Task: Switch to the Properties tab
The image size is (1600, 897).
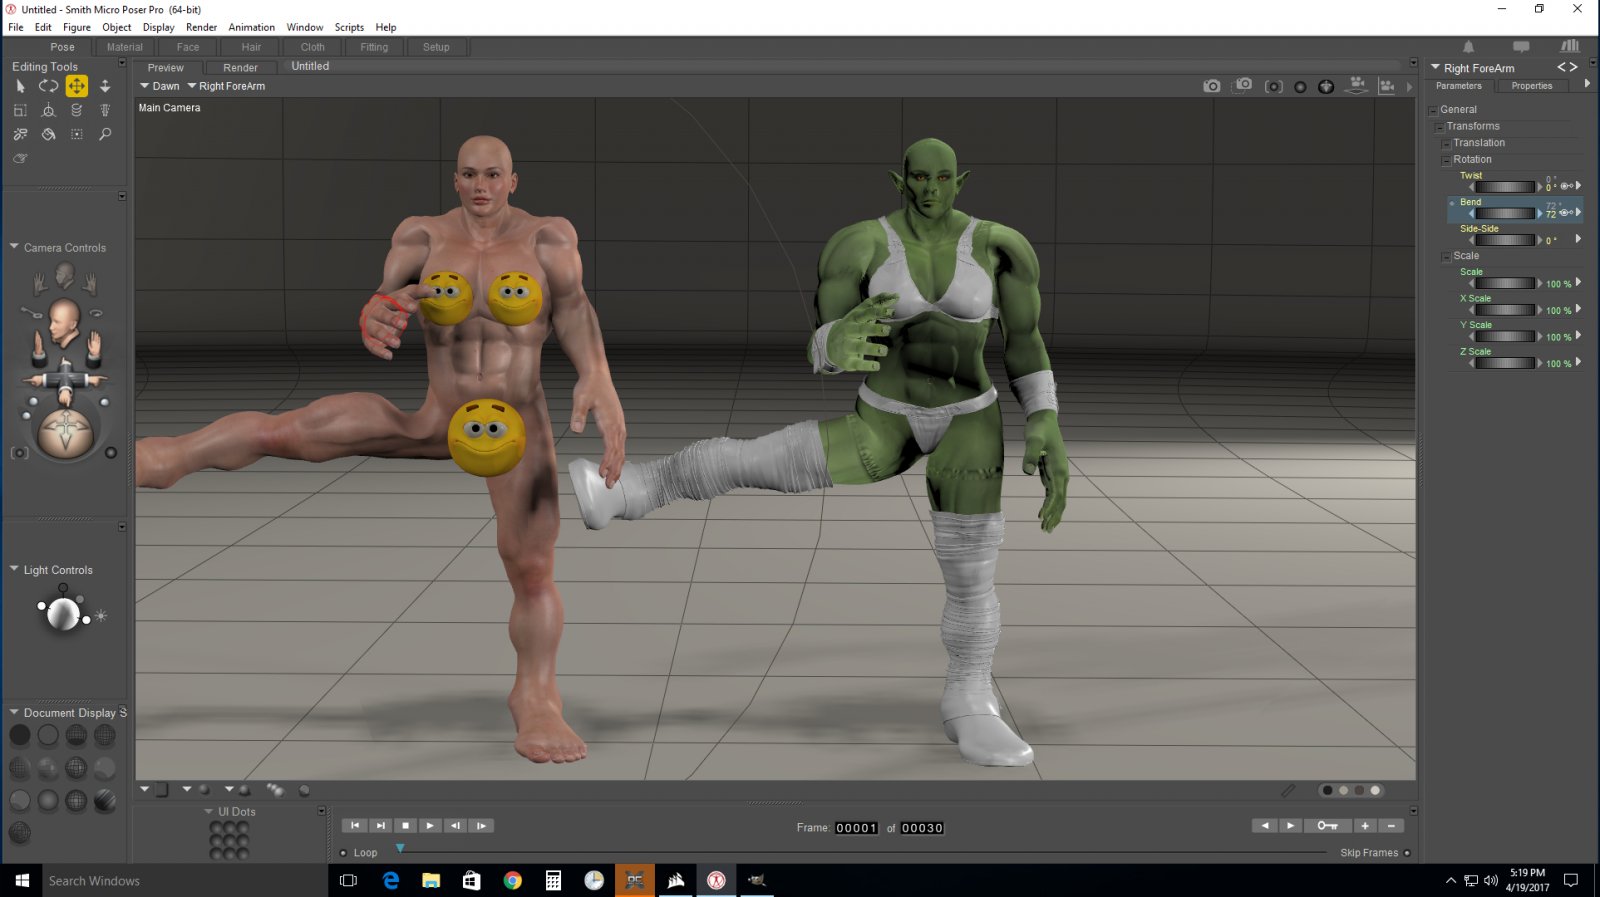Action: click(1532, 86)
